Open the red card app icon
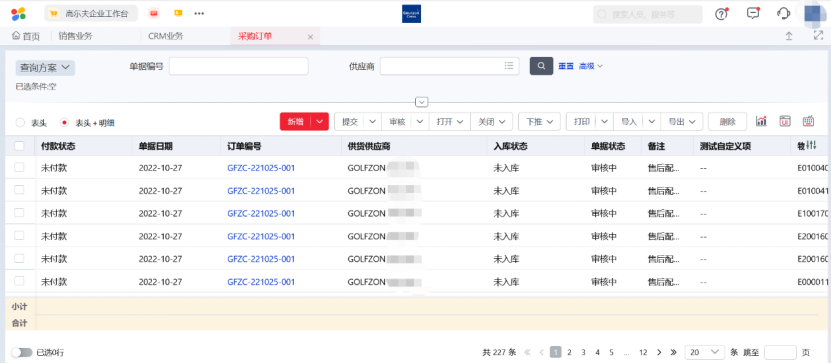The height and width of the screenshot is (364, 831). (154, 13)
